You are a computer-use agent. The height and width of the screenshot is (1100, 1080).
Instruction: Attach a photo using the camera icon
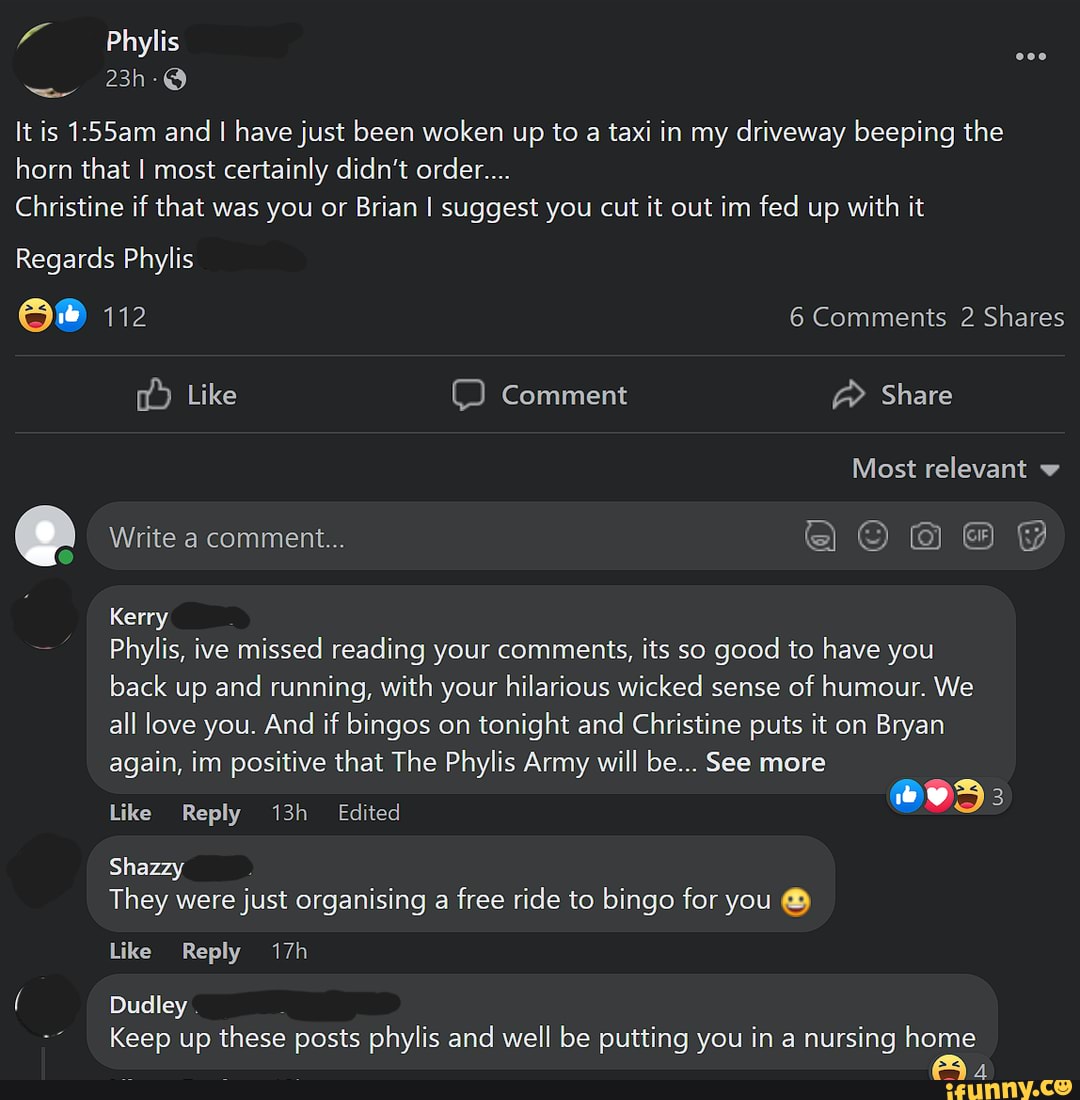(x=925, y=538)
